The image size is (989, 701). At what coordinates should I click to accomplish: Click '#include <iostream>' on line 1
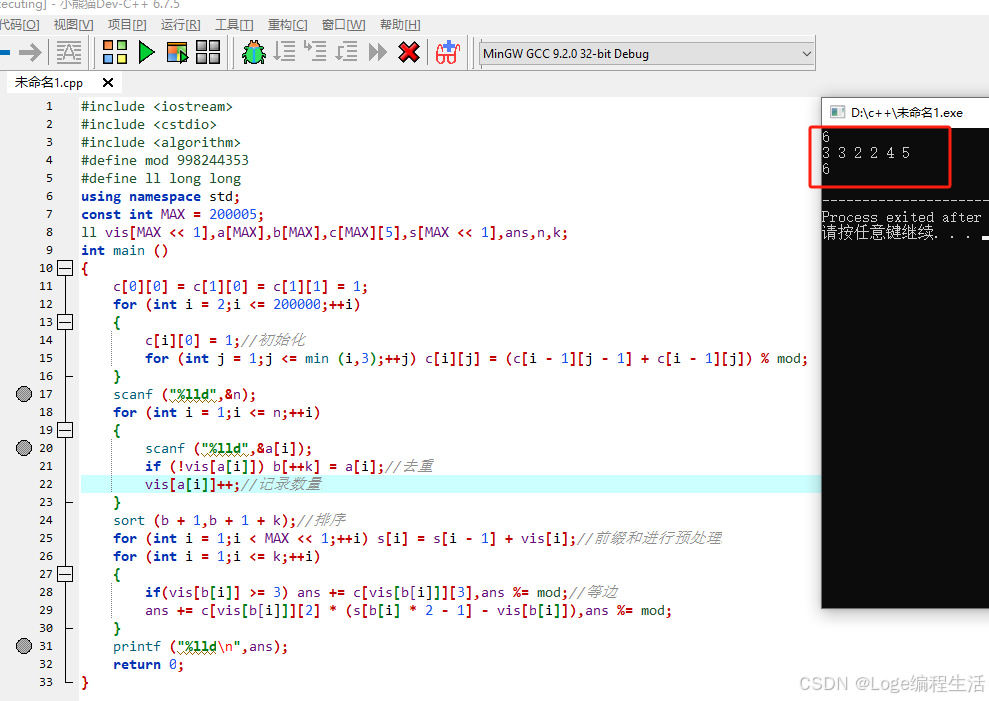pyautogui.click(x=157, y=107)
